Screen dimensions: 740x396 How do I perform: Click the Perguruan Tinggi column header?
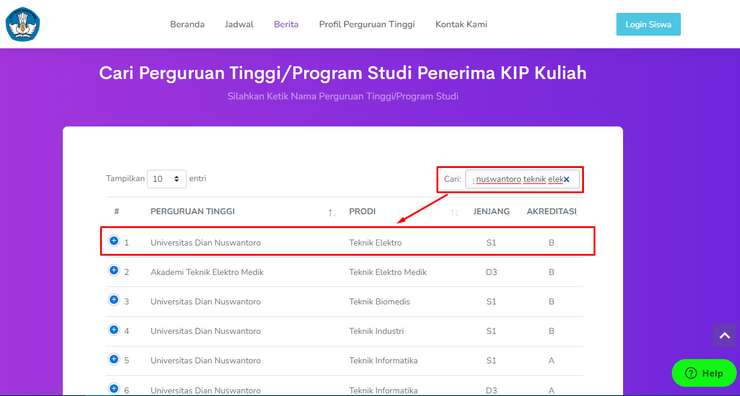(x=193, y=211)
